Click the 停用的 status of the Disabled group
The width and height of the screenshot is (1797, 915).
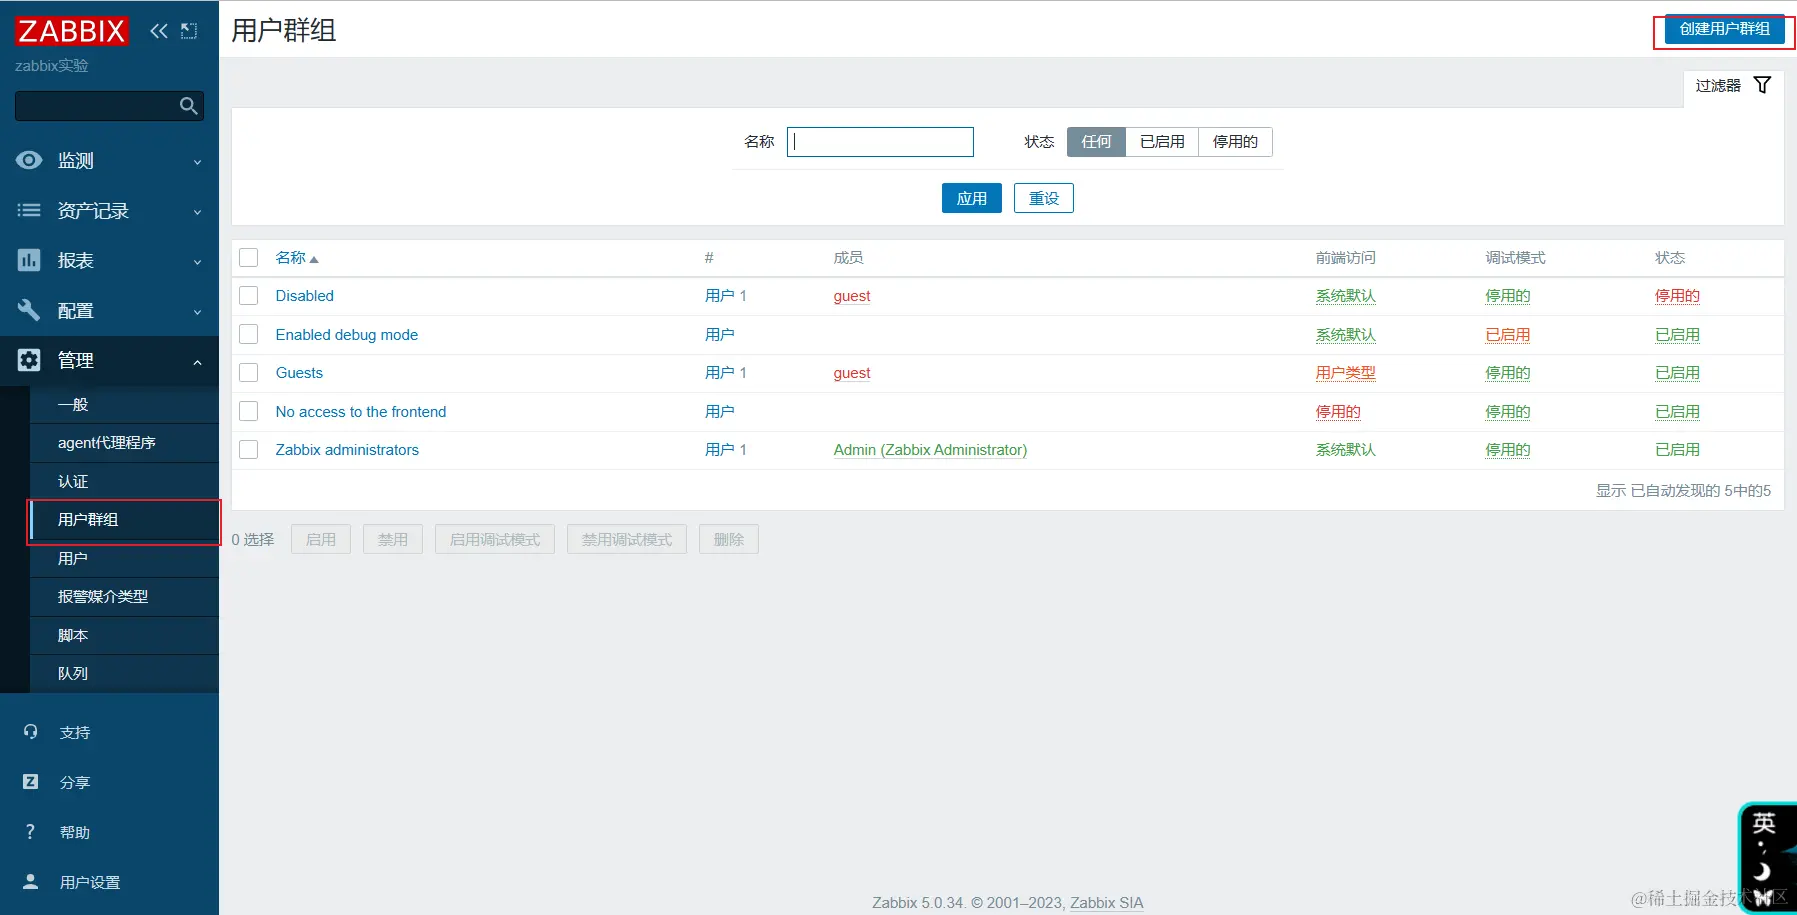pos(1677,296)
